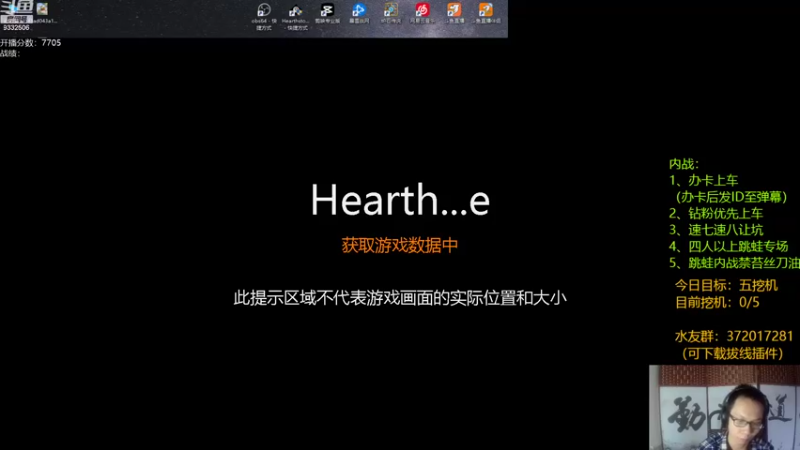Screen dimensions: 800x450
Task: Open the blue round desktop shortcut icon
Action: click(359, 10)
